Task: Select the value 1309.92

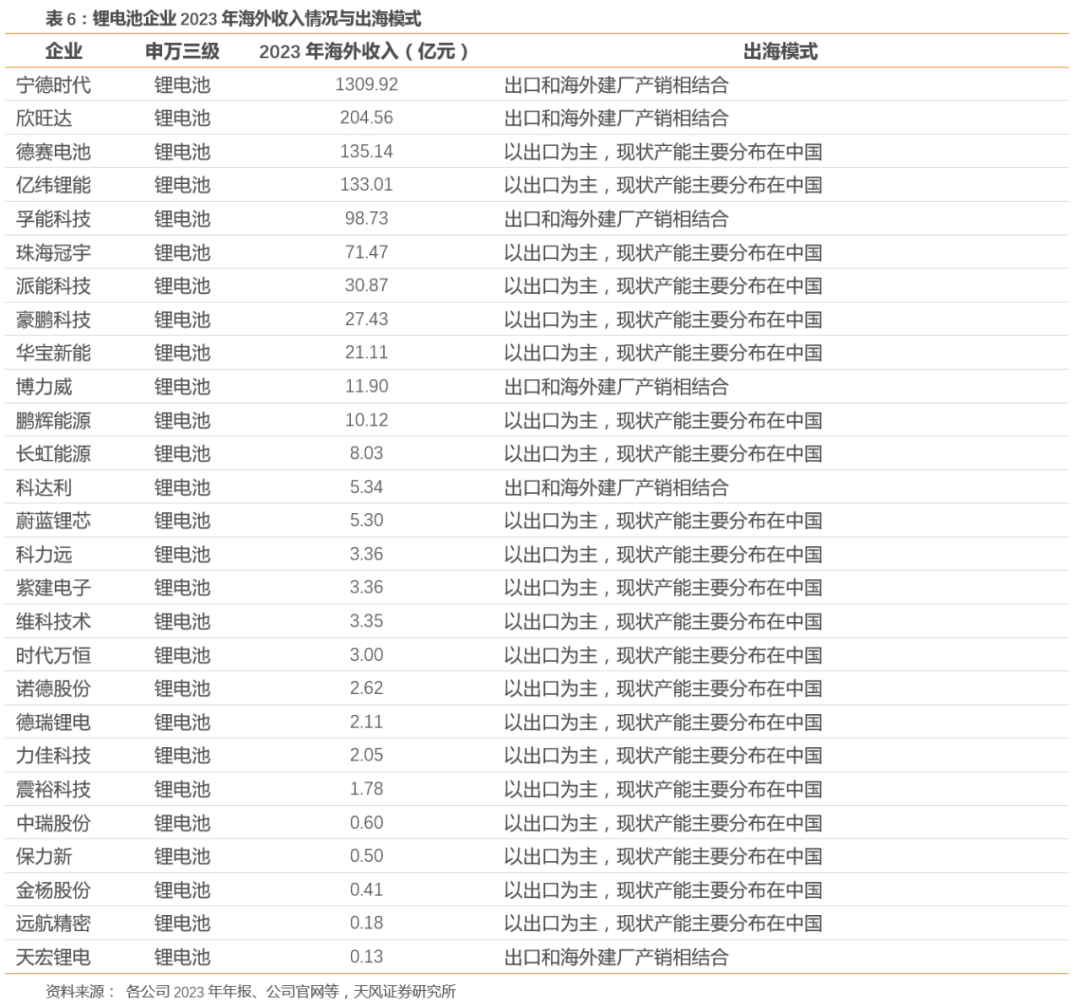Action: [x=366, y=84]
